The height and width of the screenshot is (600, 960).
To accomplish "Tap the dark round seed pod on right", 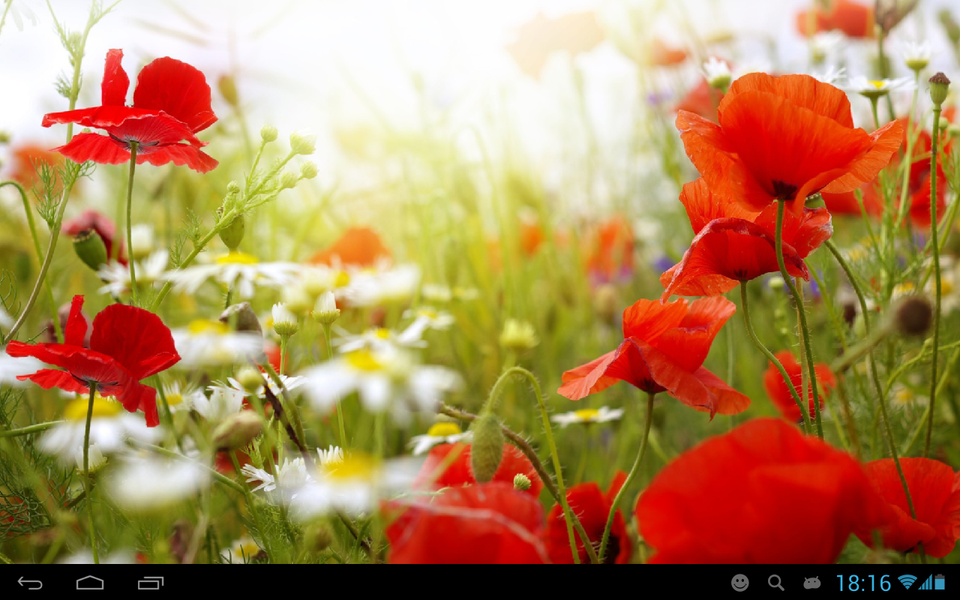I will click(x=912, y=315).
